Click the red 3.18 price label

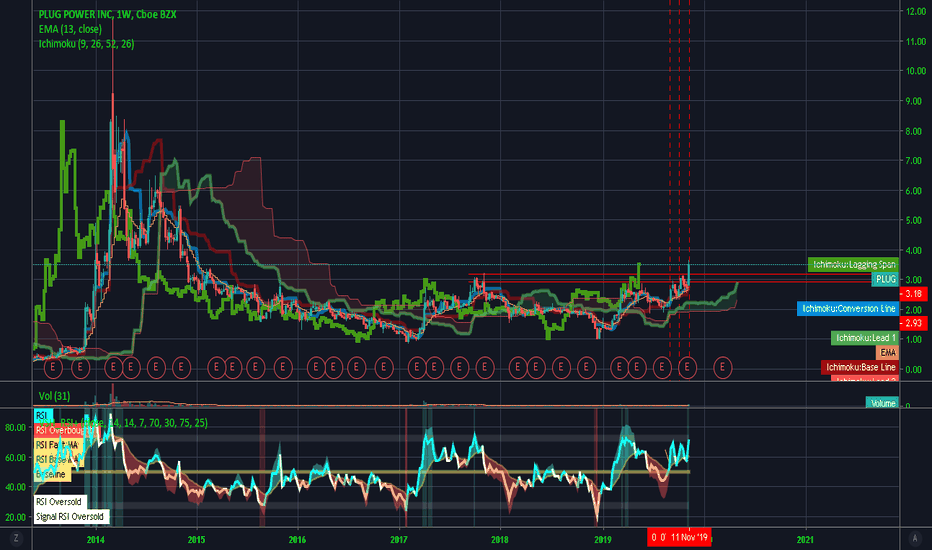point(914,294)
